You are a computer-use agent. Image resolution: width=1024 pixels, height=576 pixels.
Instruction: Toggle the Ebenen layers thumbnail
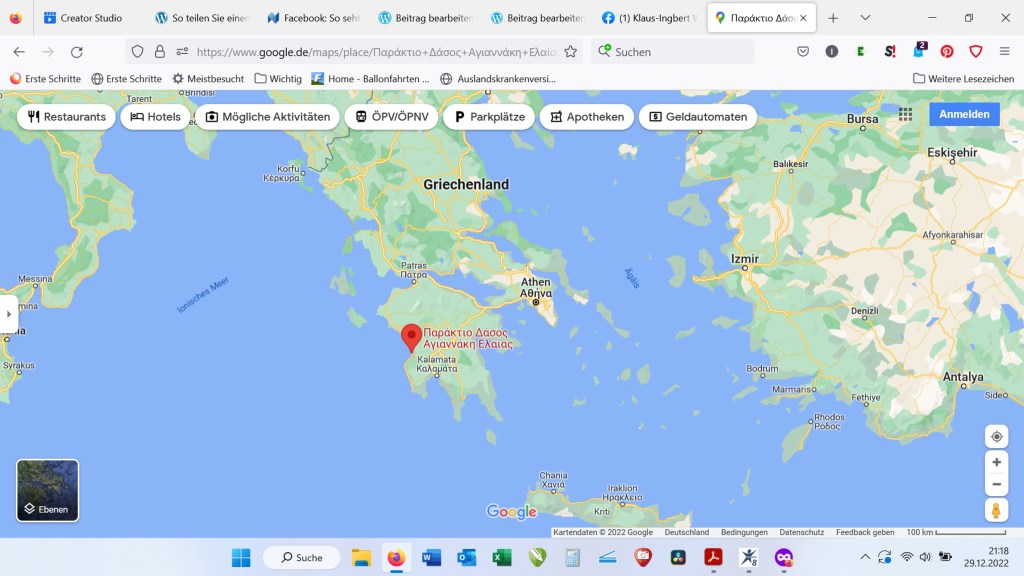[47, 490]
